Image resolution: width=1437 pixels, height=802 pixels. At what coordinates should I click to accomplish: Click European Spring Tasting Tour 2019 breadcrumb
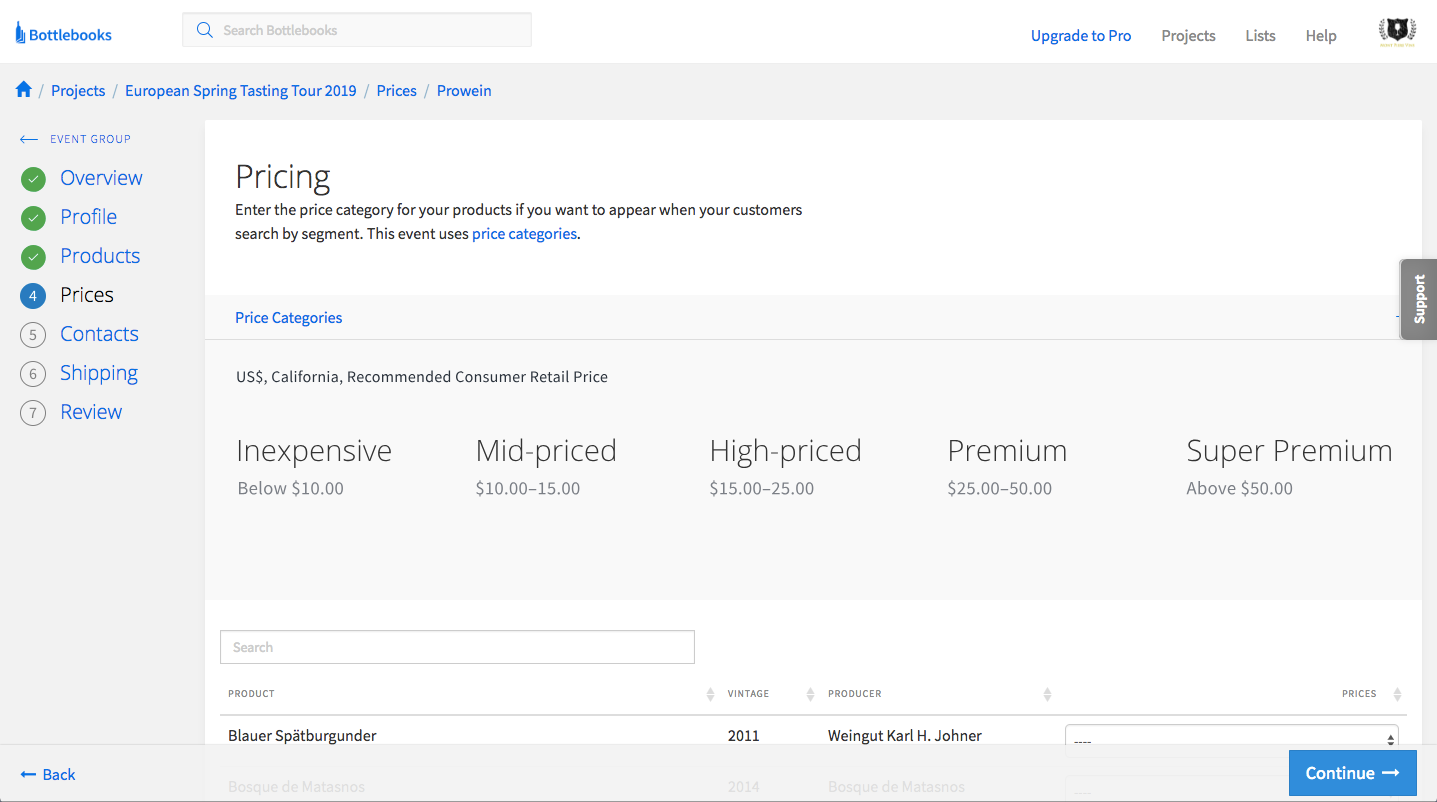click(x=241, y=91)
